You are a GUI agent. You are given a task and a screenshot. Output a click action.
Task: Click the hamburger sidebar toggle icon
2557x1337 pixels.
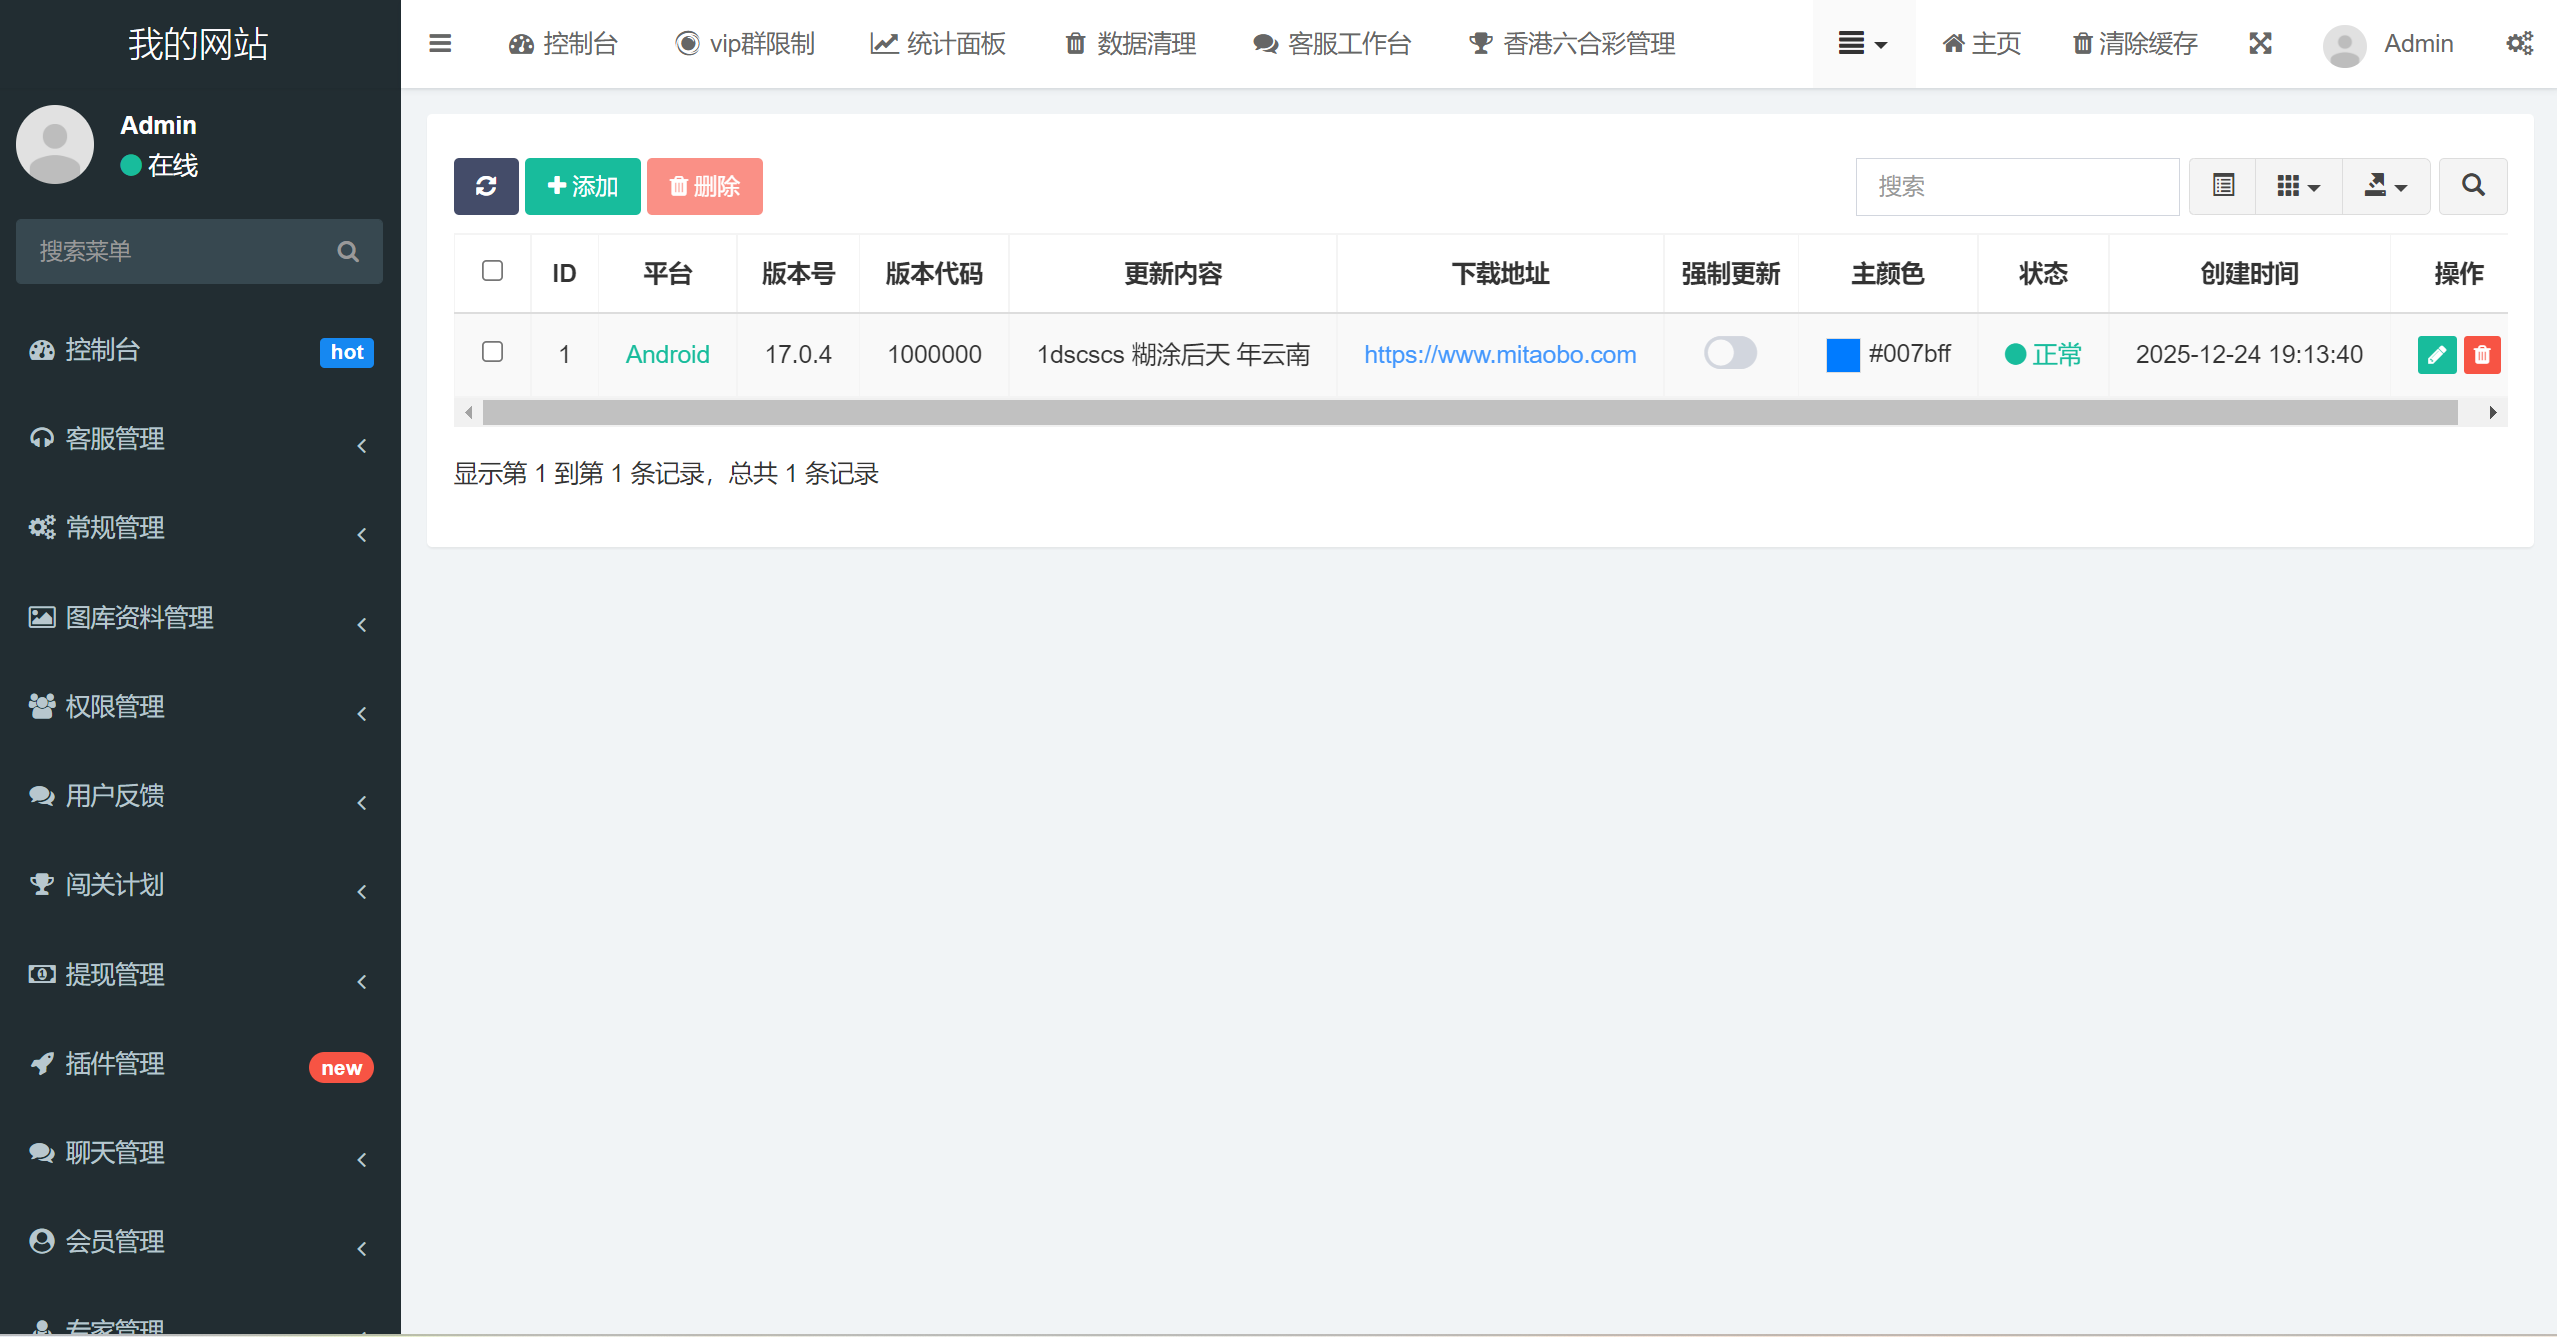pos(440,44)
